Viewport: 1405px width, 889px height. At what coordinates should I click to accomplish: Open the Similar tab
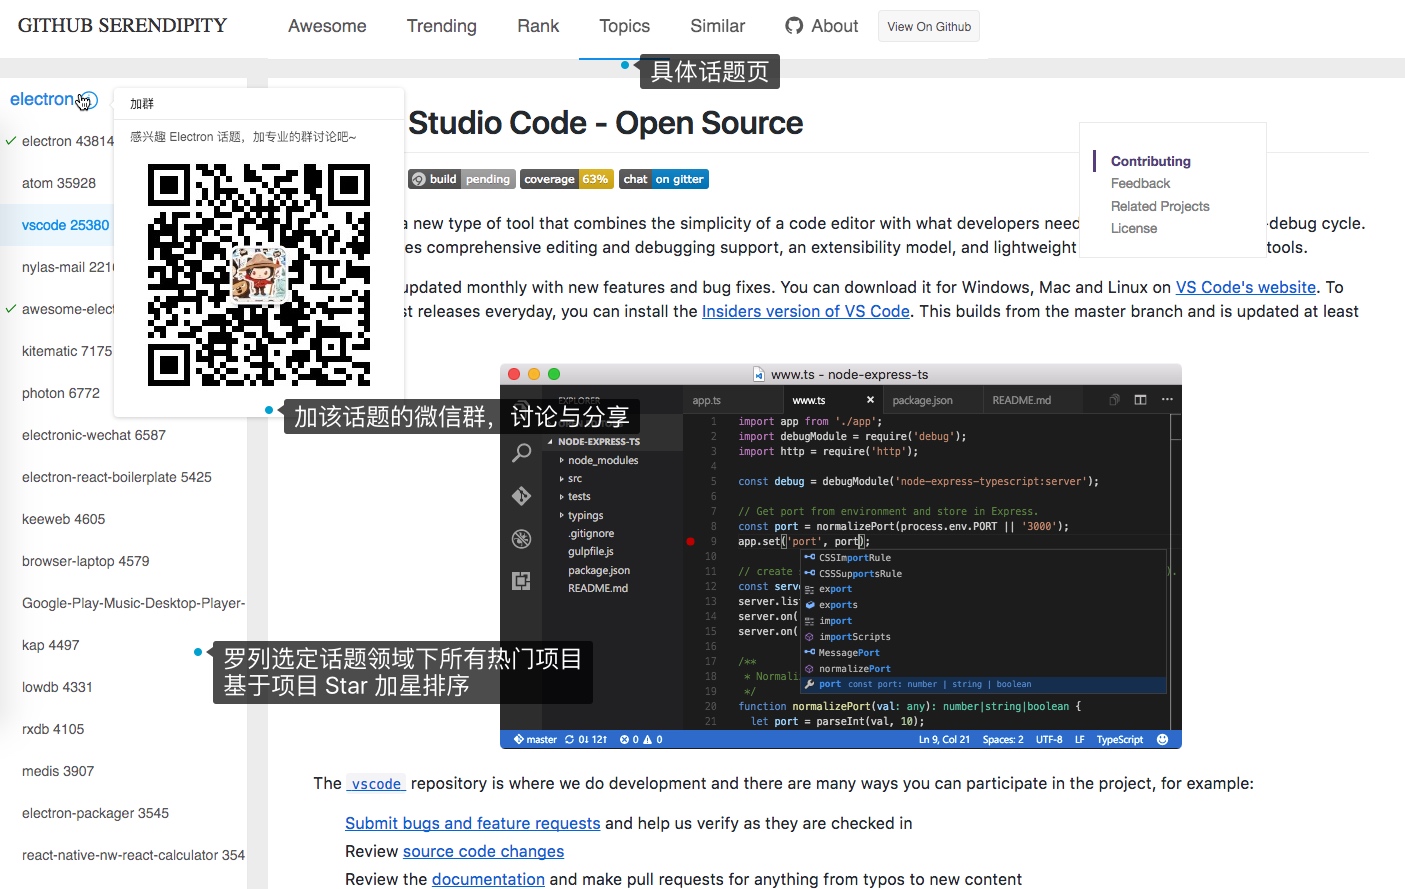(718, 26)
